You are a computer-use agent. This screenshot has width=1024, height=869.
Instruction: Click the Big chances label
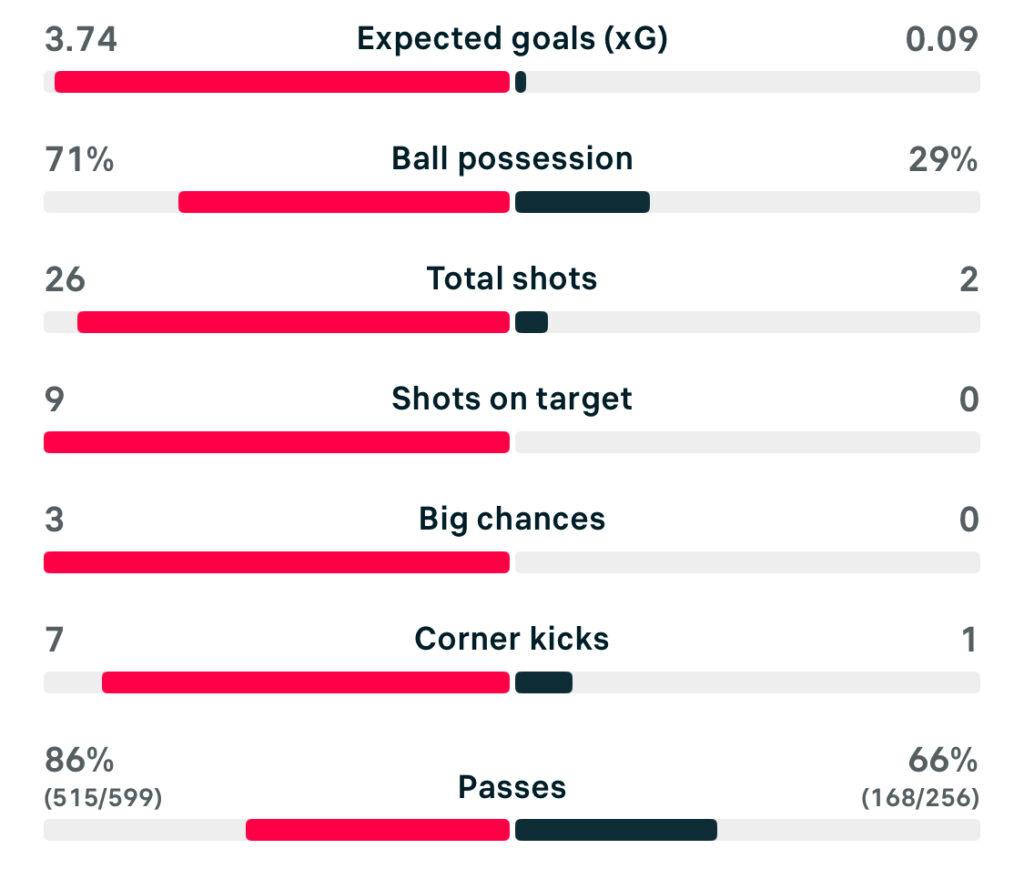point(512,519)
